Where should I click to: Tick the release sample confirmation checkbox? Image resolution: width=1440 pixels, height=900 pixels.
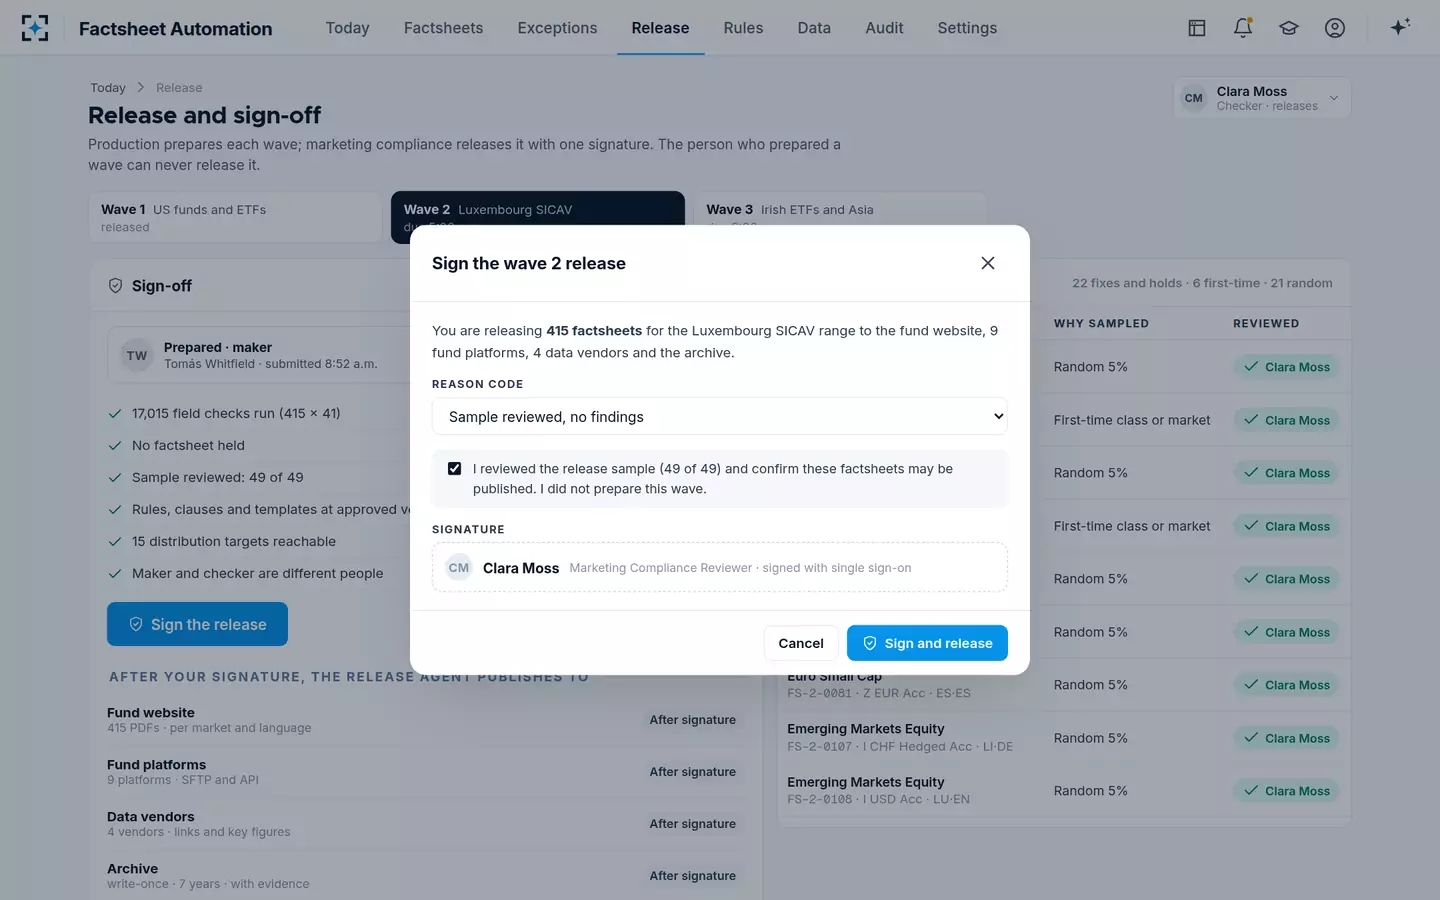[x=455, y=469]
